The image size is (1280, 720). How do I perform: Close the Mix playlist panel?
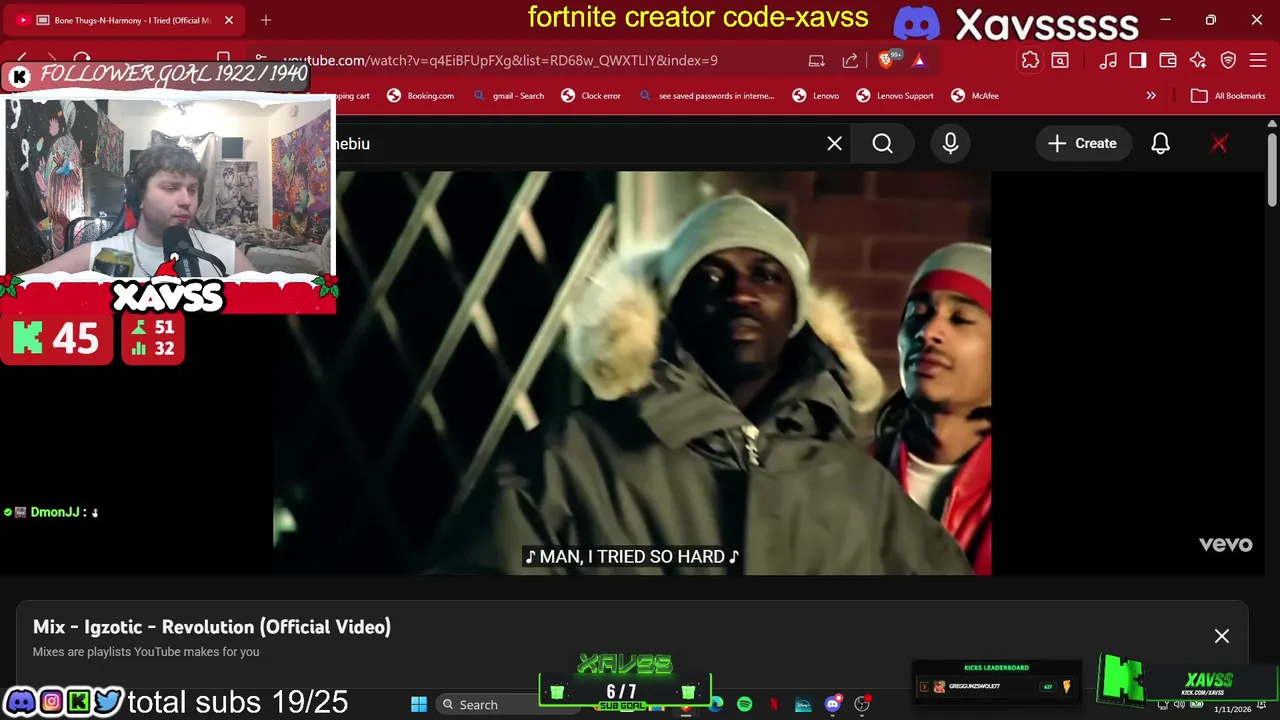(x=1222, y=636)
